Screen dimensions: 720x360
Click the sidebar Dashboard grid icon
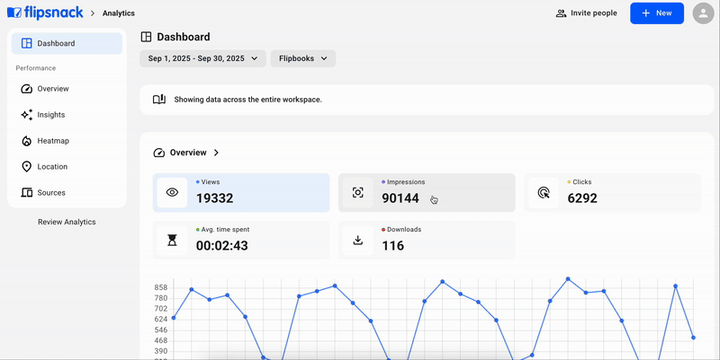click(x=27, y=44)
